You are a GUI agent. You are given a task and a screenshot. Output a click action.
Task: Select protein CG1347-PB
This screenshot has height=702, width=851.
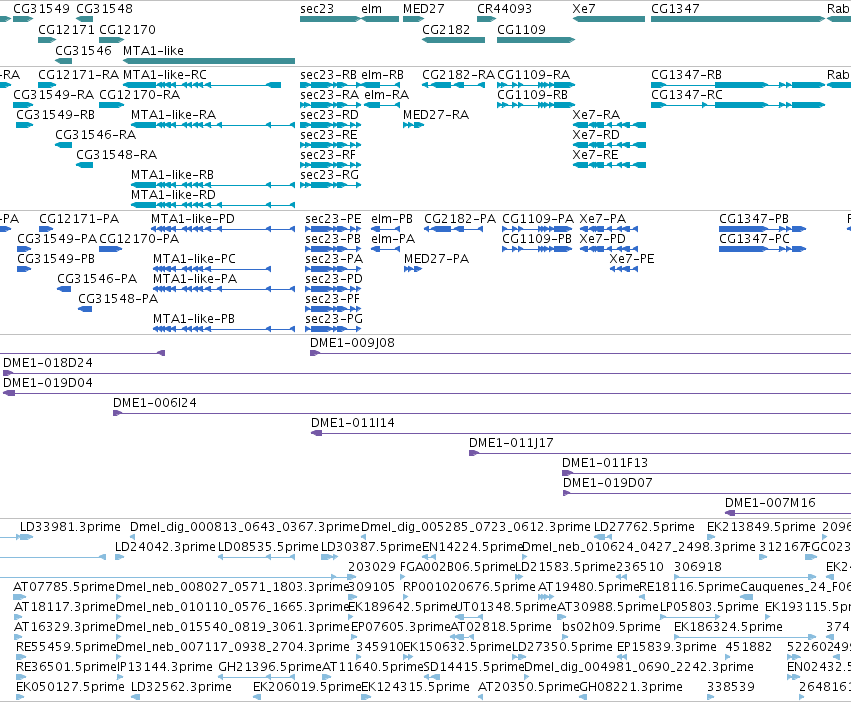pyautogui.click(x=763, y=229)
